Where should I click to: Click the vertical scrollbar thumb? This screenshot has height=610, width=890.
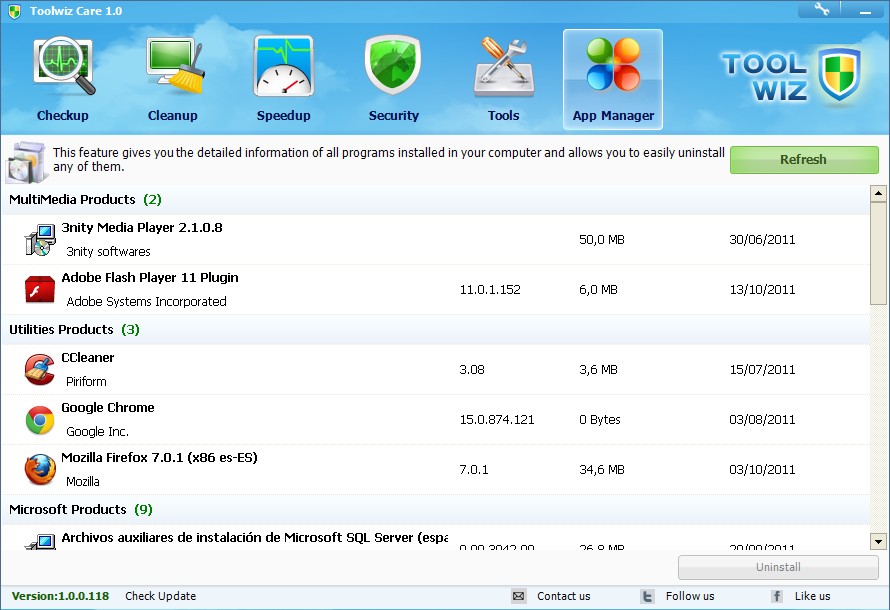click(x=878, y=253)
